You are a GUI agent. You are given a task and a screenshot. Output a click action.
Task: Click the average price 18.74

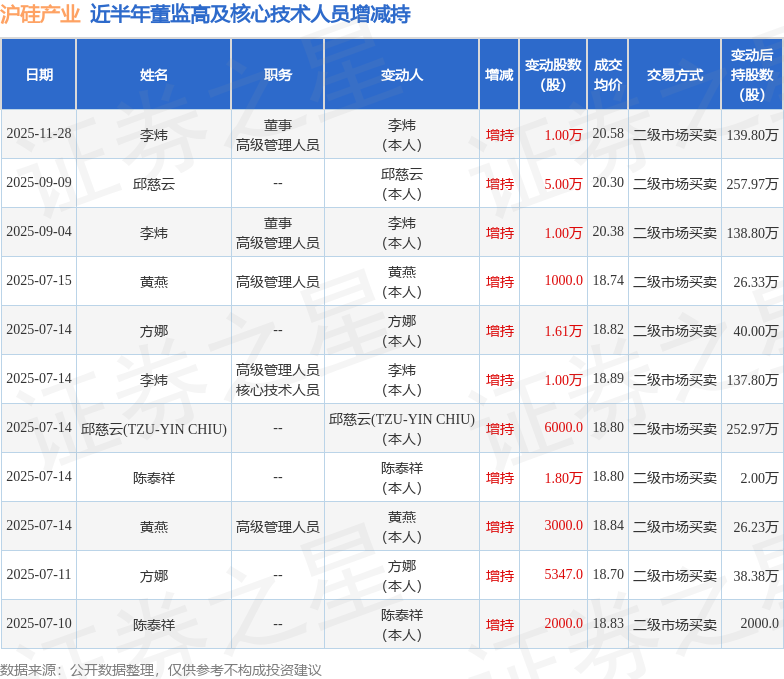[608, 280]
